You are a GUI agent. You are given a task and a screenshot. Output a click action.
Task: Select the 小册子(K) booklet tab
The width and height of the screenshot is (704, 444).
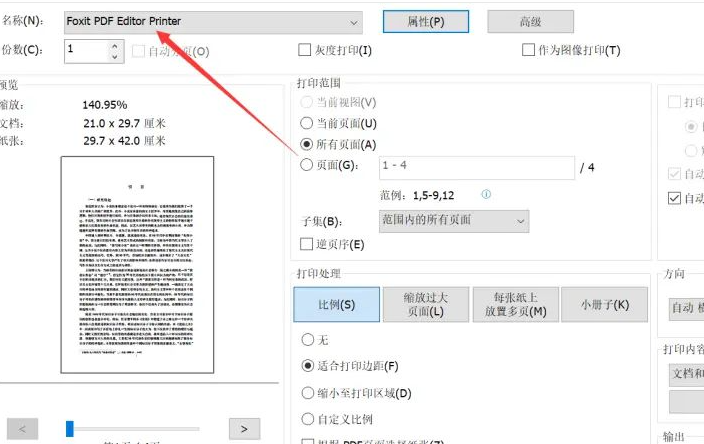point(605,304)
